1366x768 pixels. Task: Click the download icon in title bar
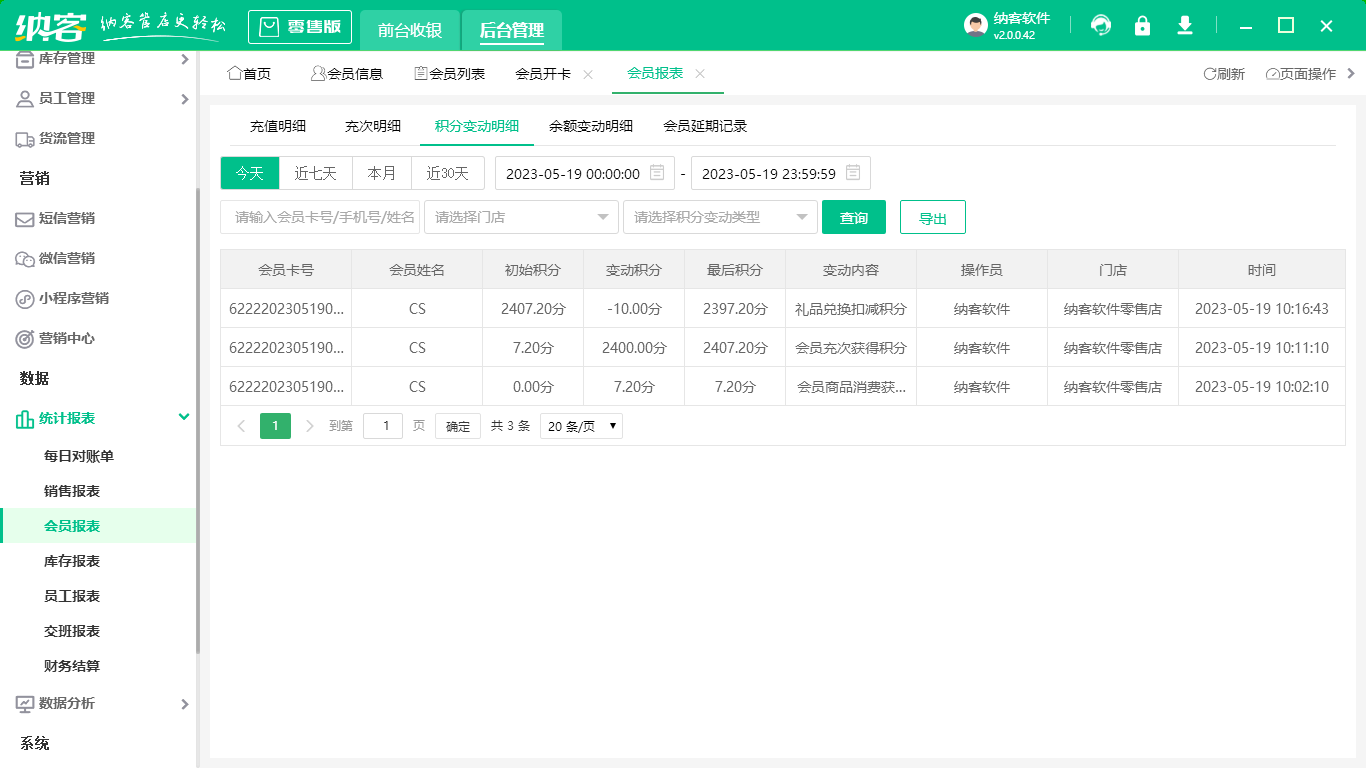(1185, 26)
